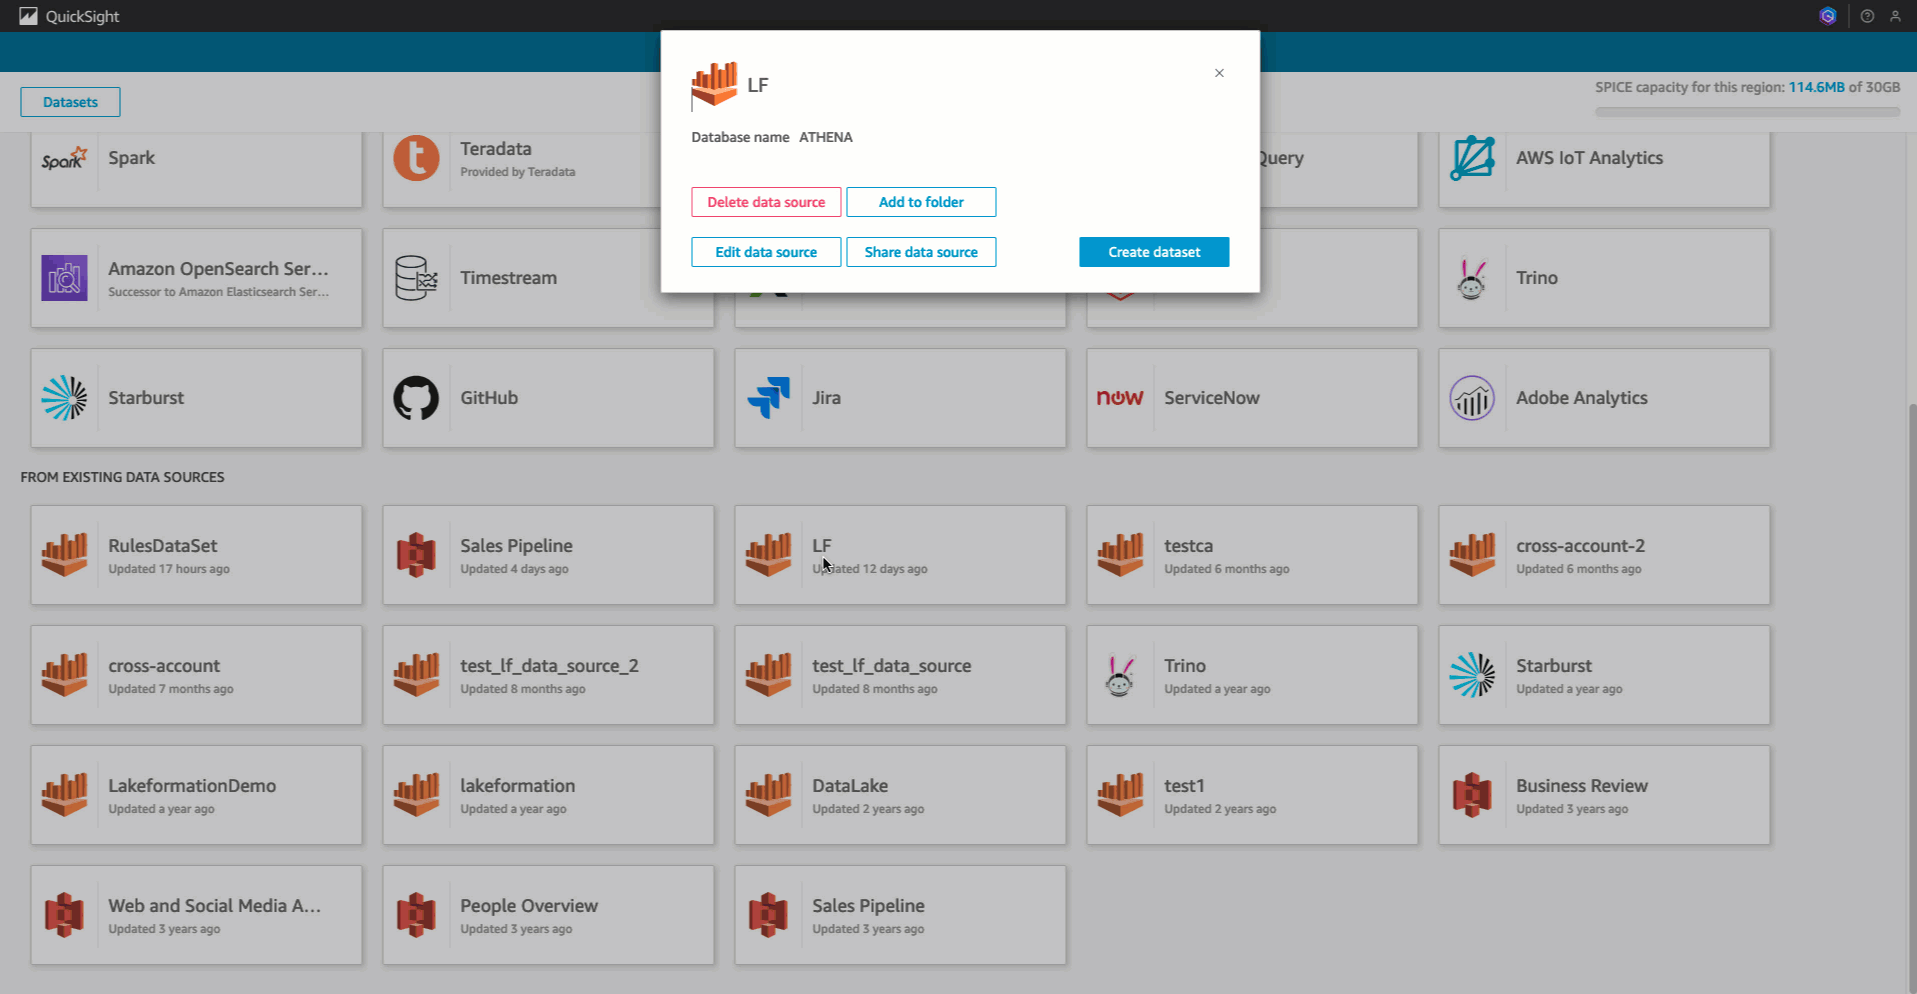
Task: Open the Business Review S3 source
Action: point(1604,795)
